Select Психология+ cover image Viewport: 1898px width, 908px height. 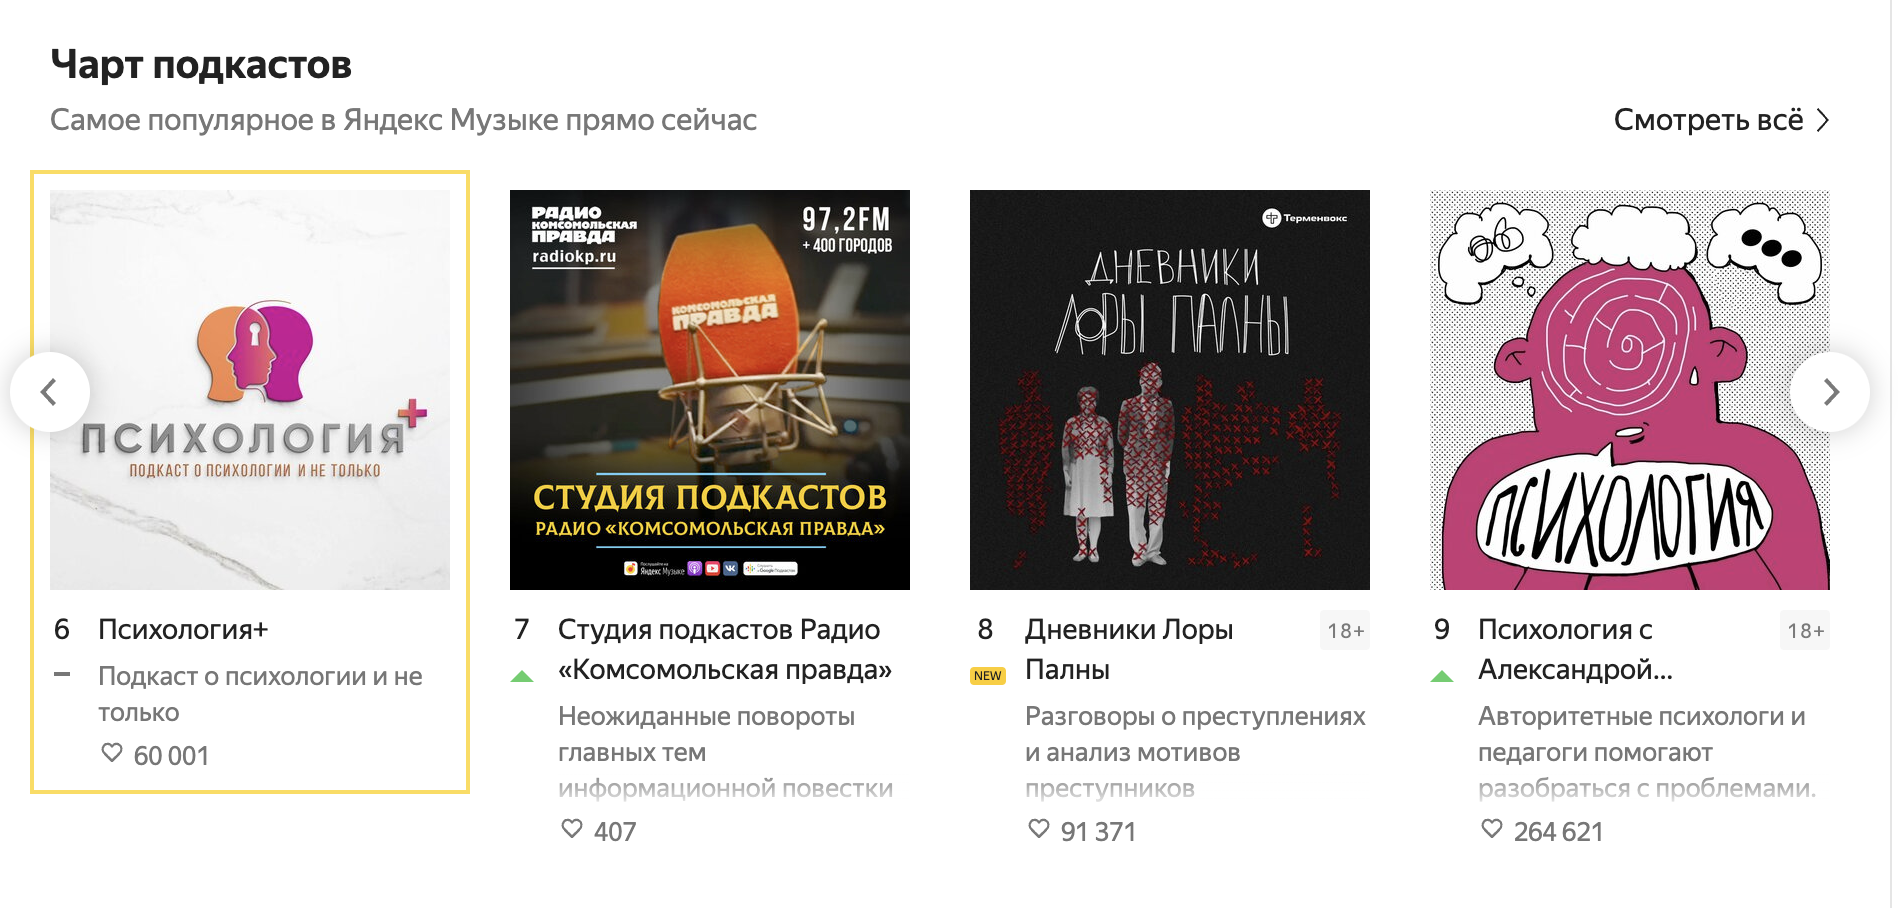[250, 390]
